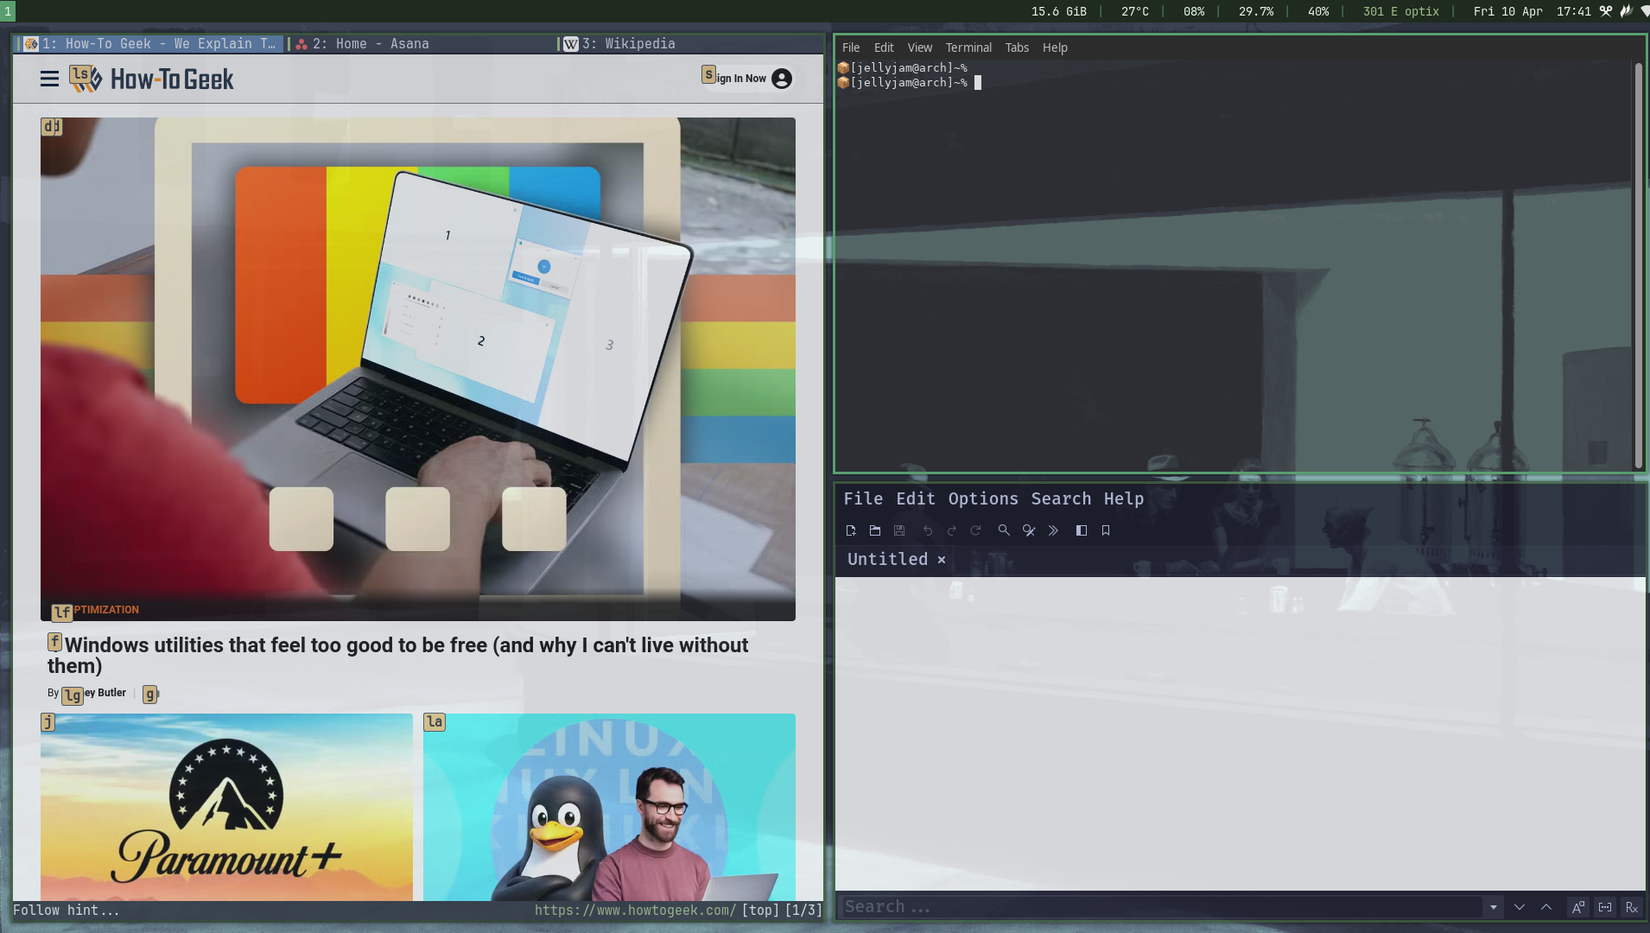Create a new file in the text editor

point(851,530)
